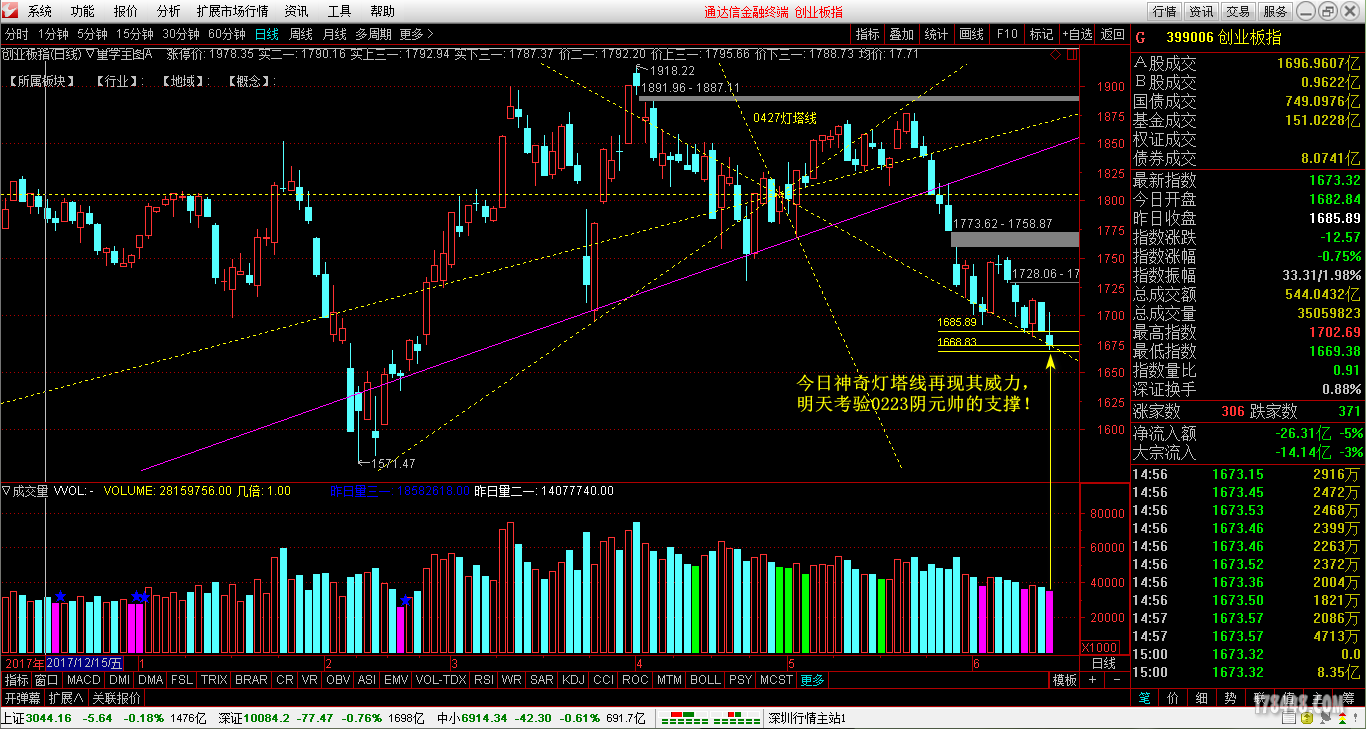Click the 交易 button in the title bar
The width and height of the screenshot is (1366, 729).
coord(1238,11)
